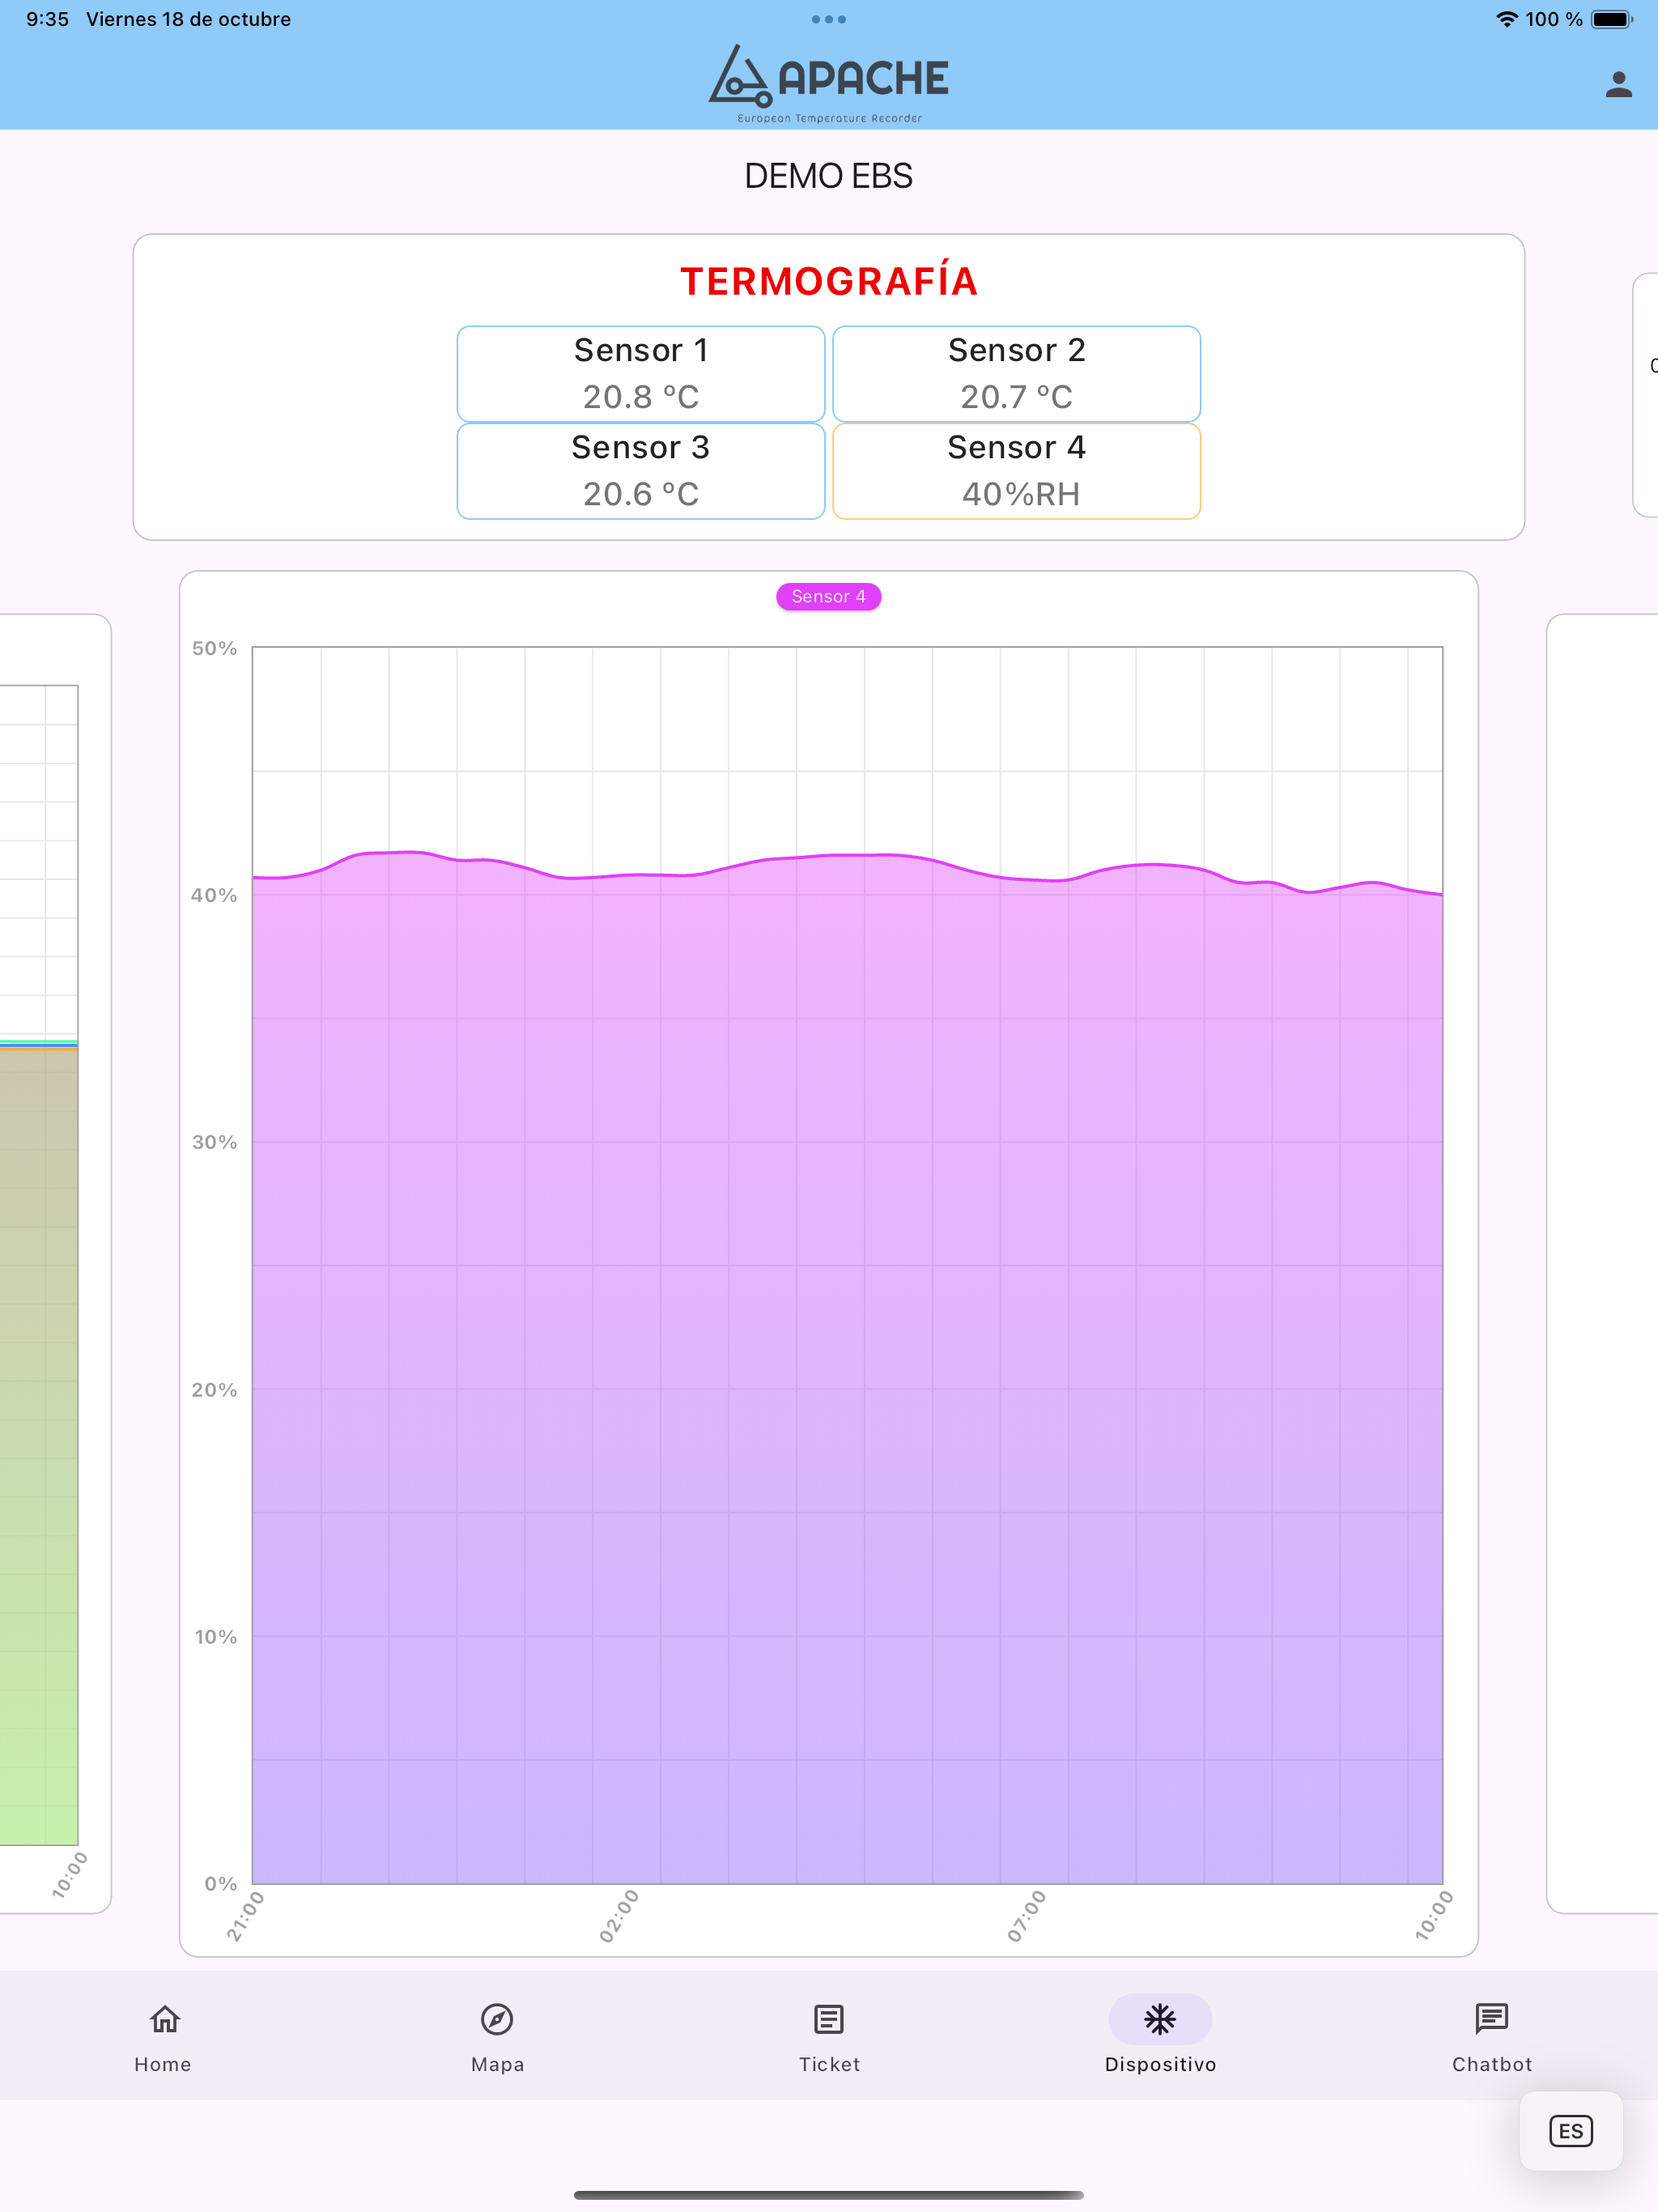Screen dimensions: 1658x2212
Task: Tap the Sensor 4 humidity chart area
Action: point(847,1265)
